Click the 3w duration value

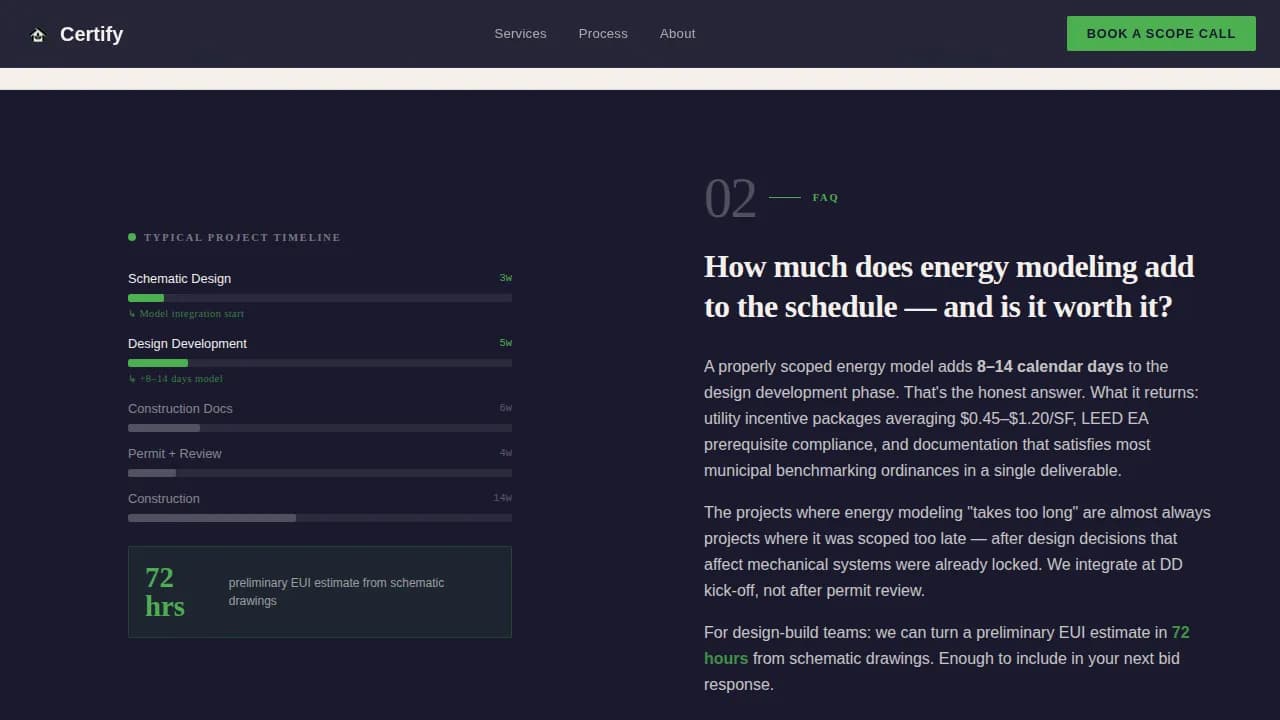click(505, 278)
